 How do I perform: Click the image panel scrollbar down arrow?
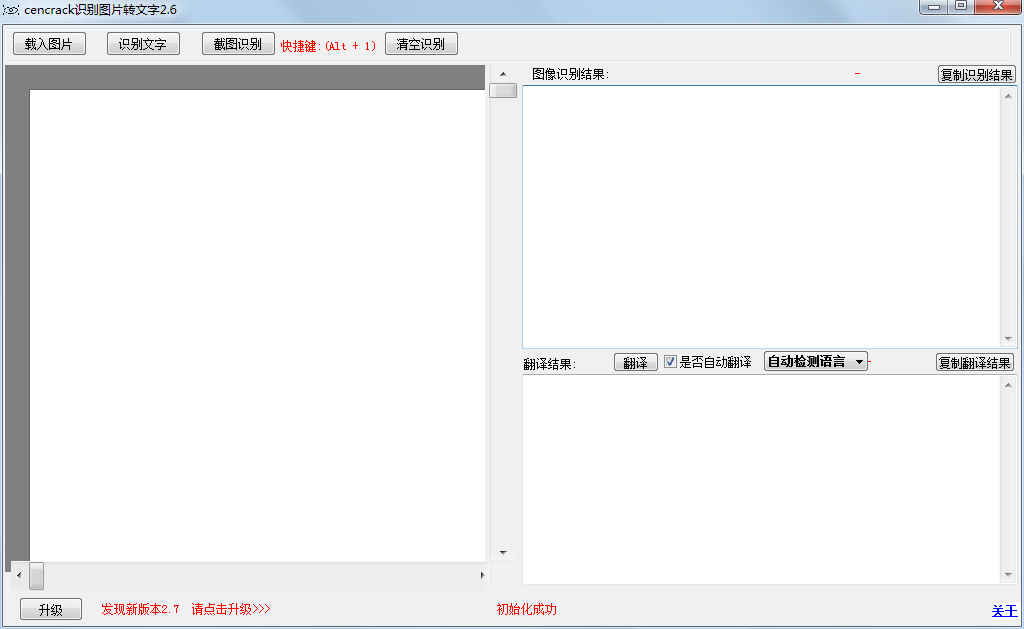click(503, 551)
